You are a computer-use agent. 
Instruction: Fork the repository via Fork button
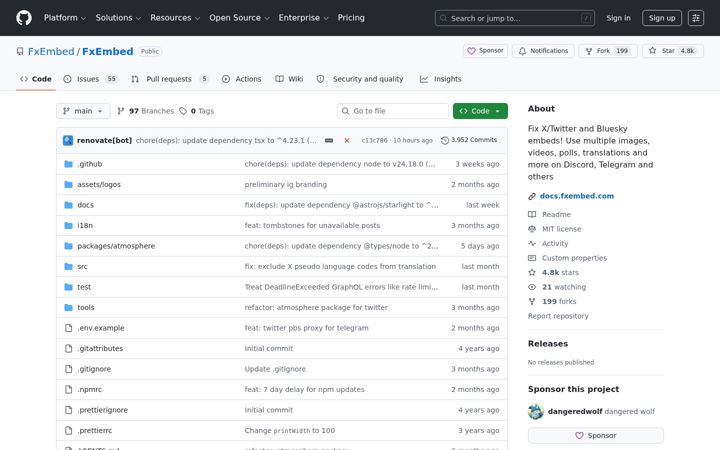pyautogui.click(x=608, y=51)
